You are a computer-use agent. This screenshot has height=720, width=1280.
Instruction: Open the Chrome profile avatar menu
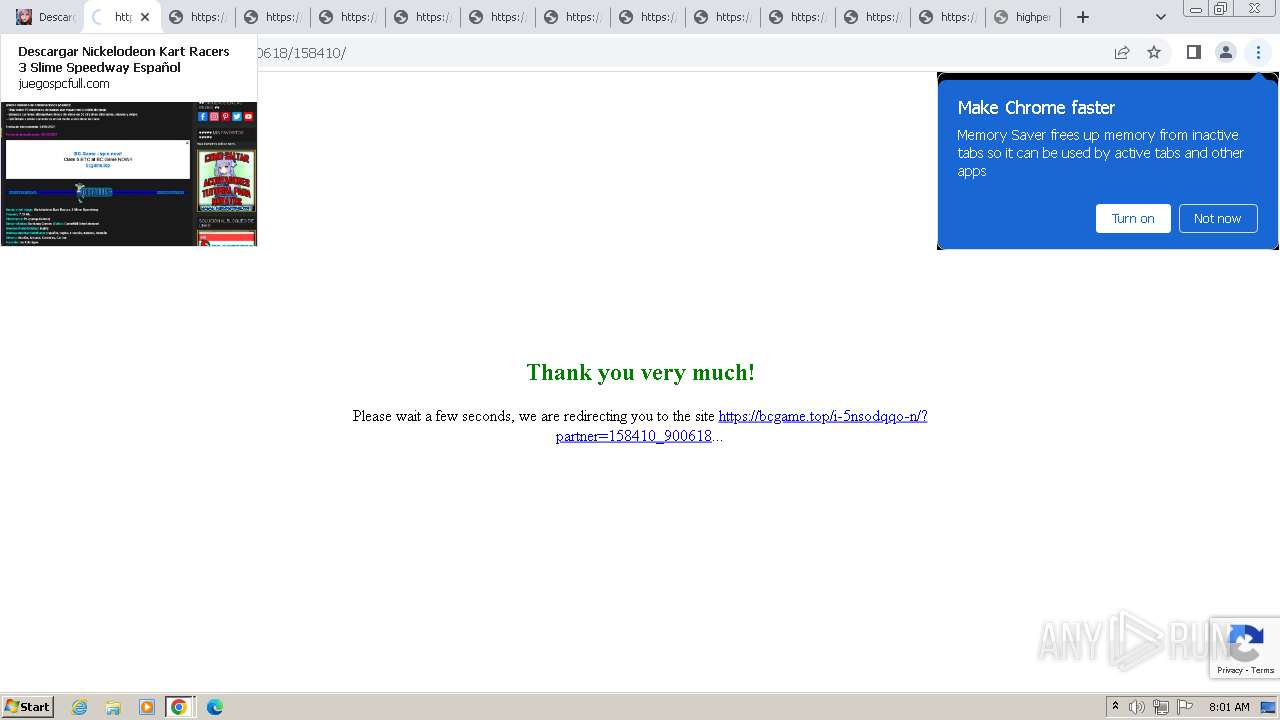[1225, 53]
